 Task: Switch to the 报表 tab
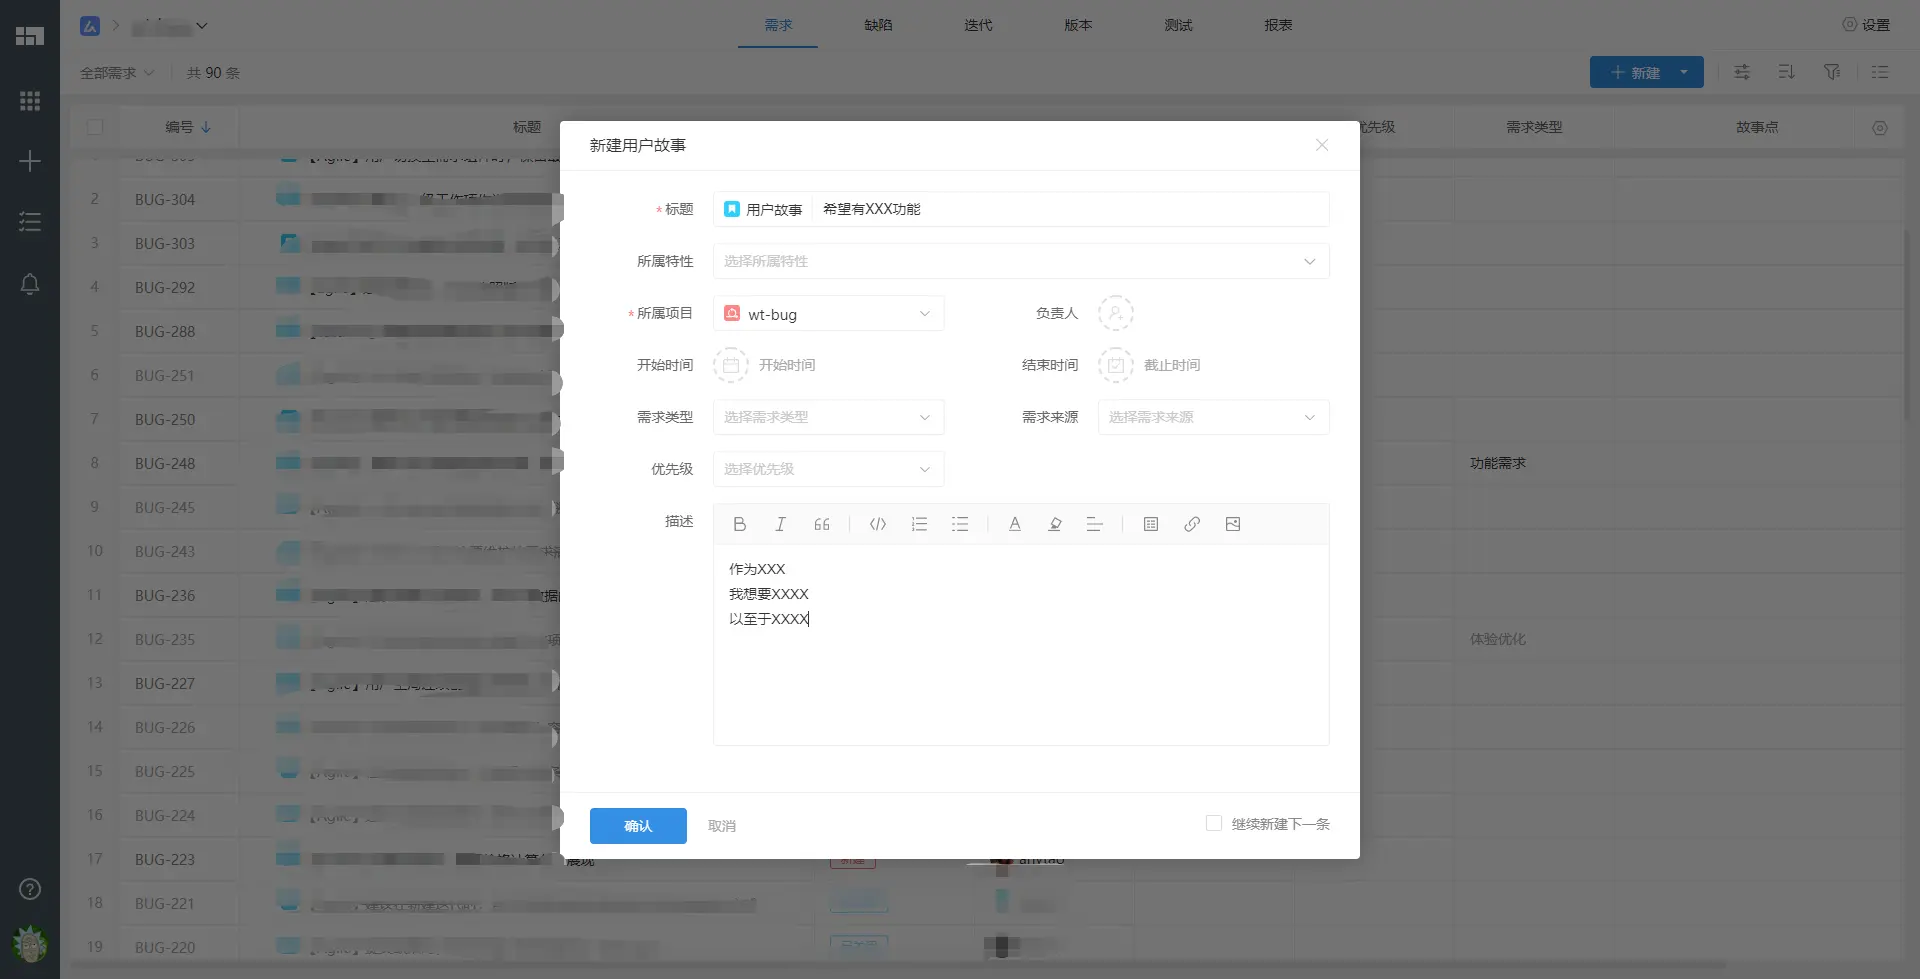[1278, 25]
